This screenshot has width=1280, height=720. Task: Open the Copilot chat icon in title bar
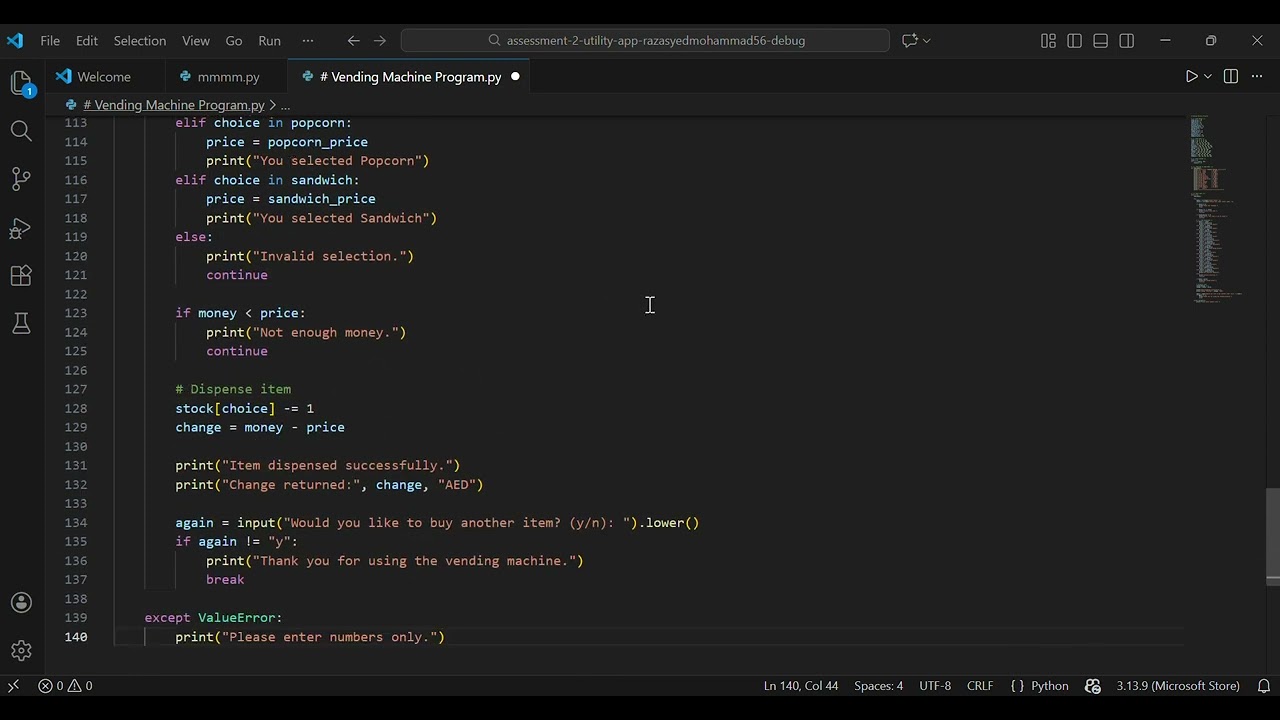tap(909, 41)
